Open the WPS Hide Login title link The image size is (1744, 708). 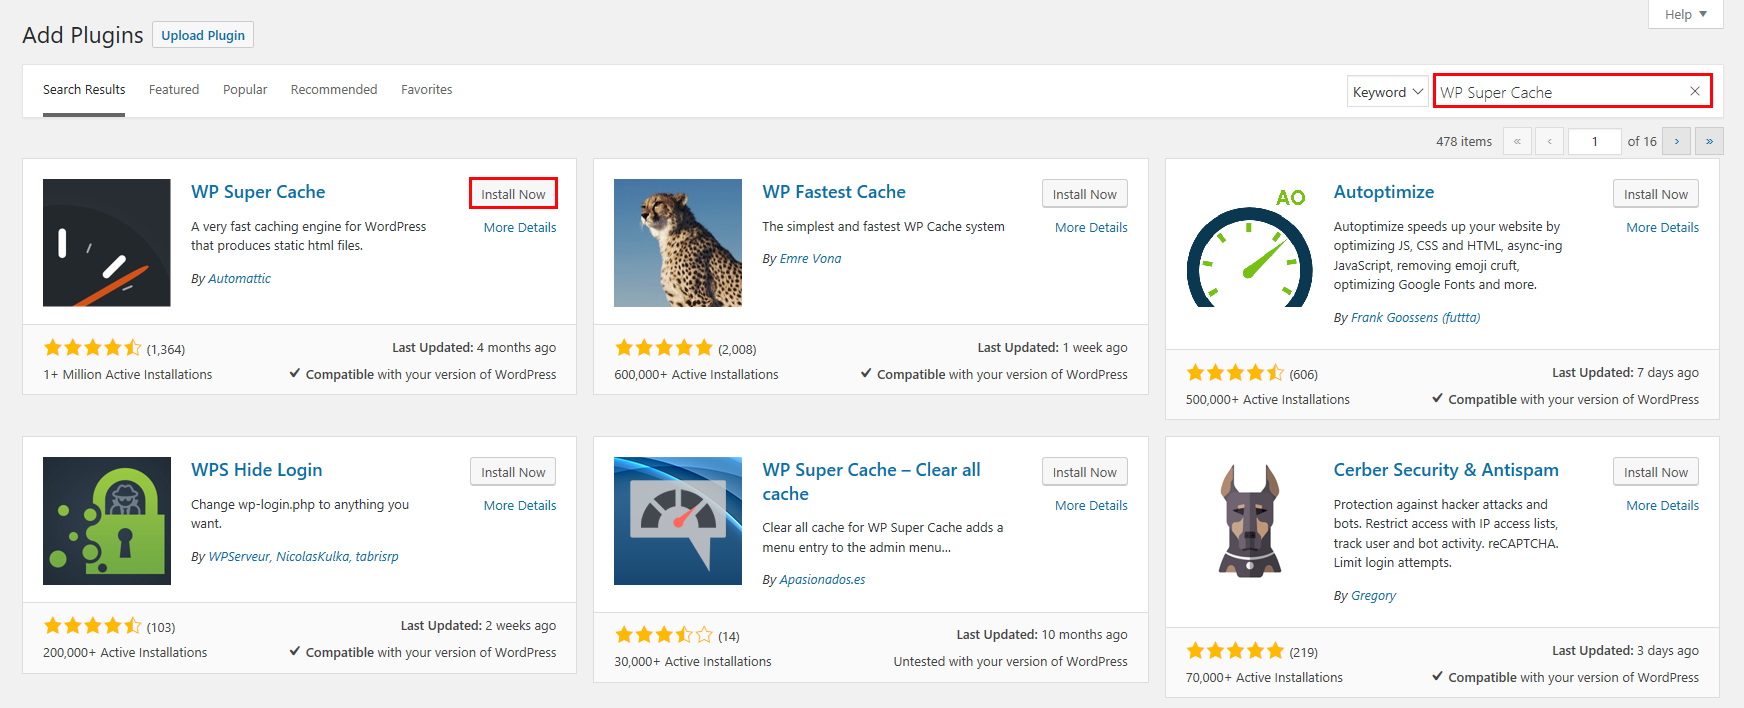[x=257, y=470]
